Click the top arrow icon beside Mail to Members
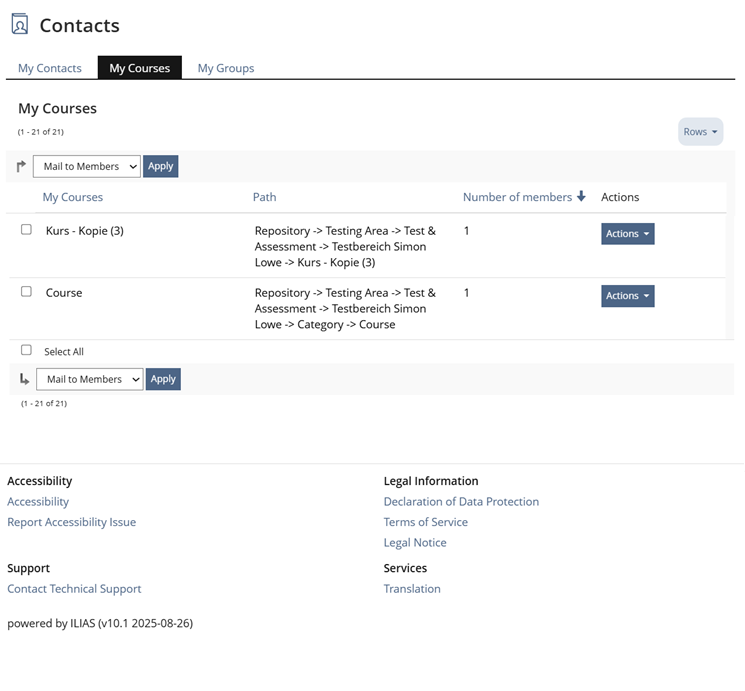The width and height of the screenshot is (745, 691). [x=23, y=167]
